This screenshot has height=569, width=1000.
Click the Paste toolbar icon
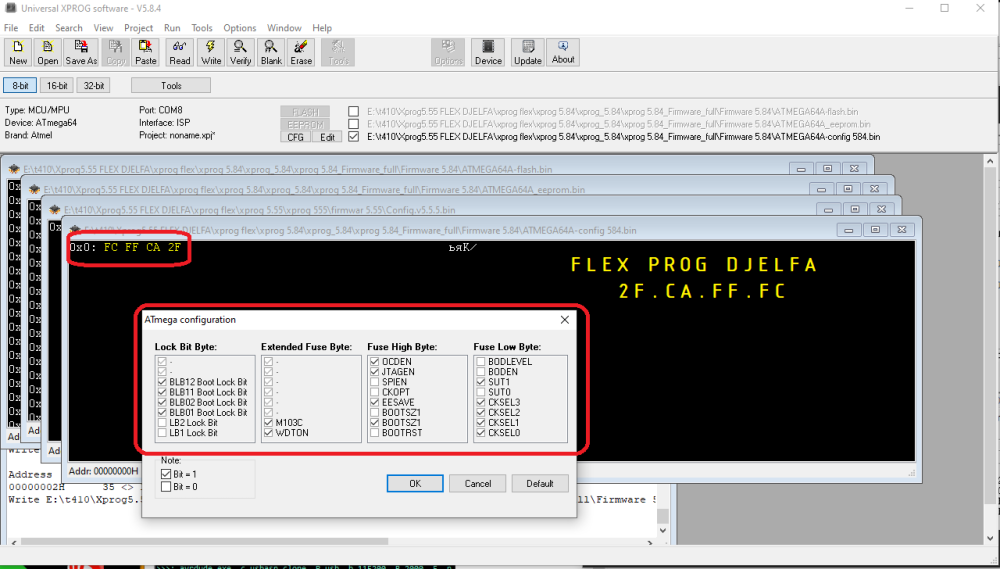(145, 52)
